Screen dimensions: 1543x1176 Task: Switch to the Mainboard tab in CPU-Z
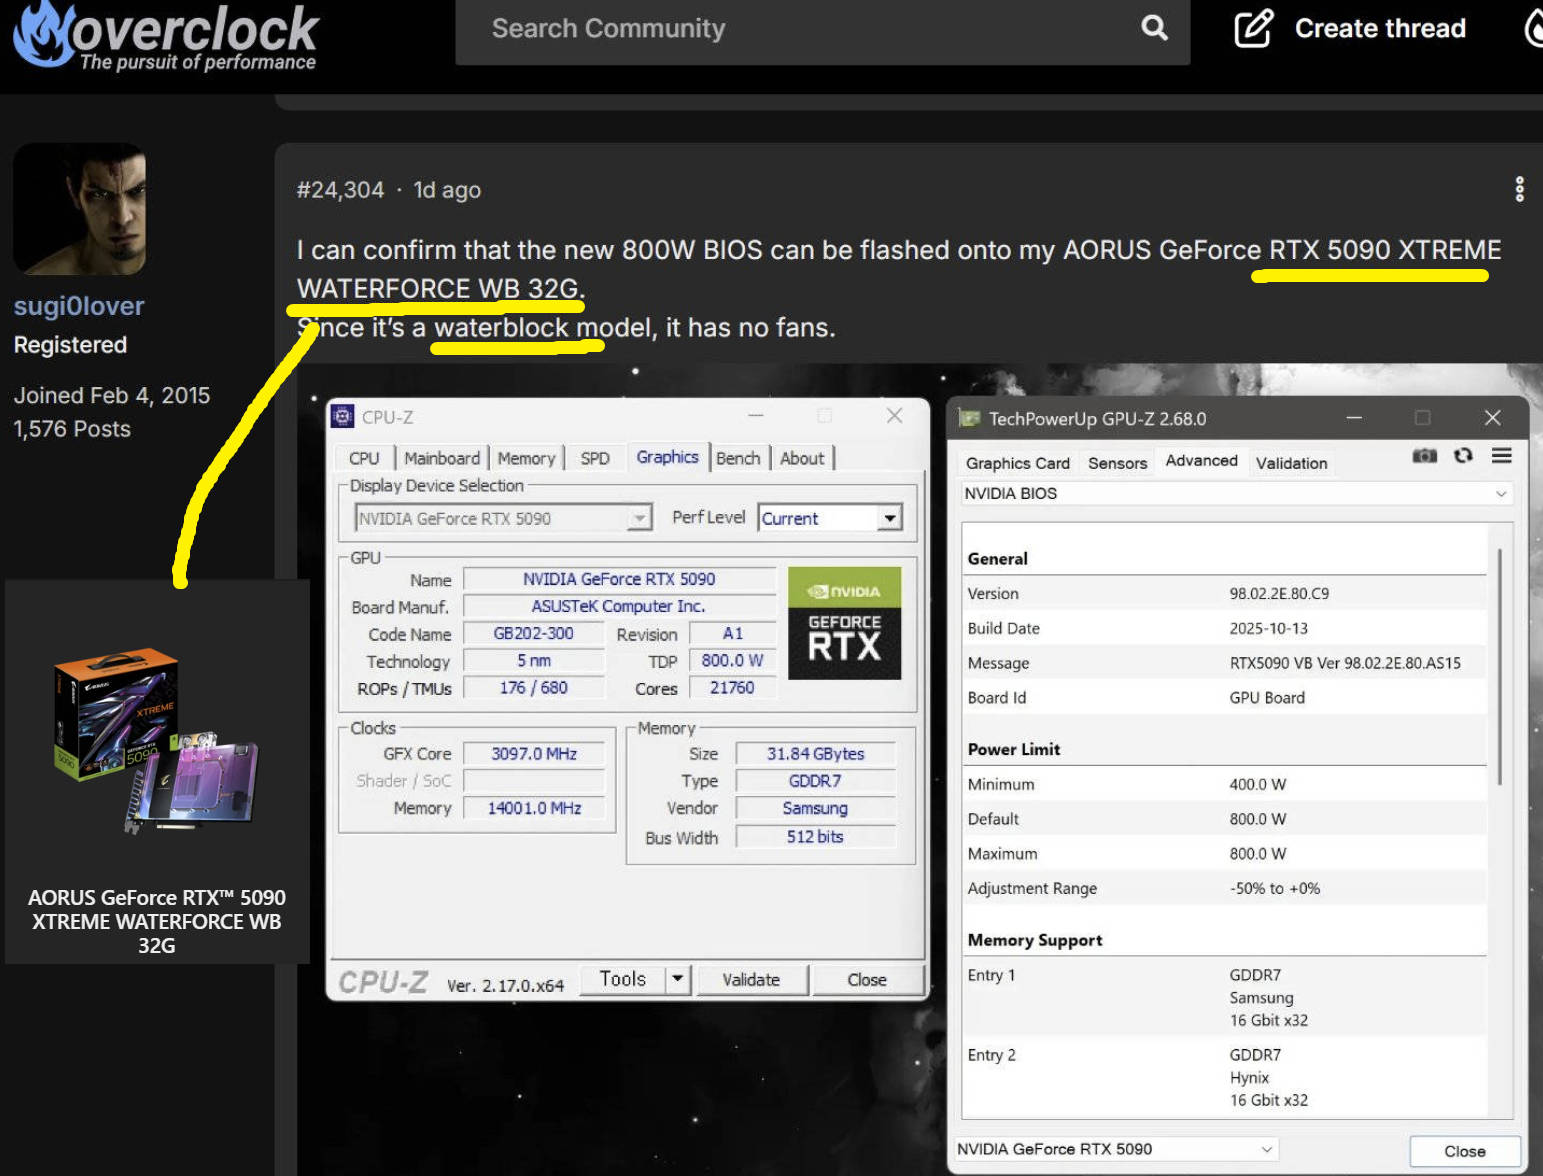[442, 458]
